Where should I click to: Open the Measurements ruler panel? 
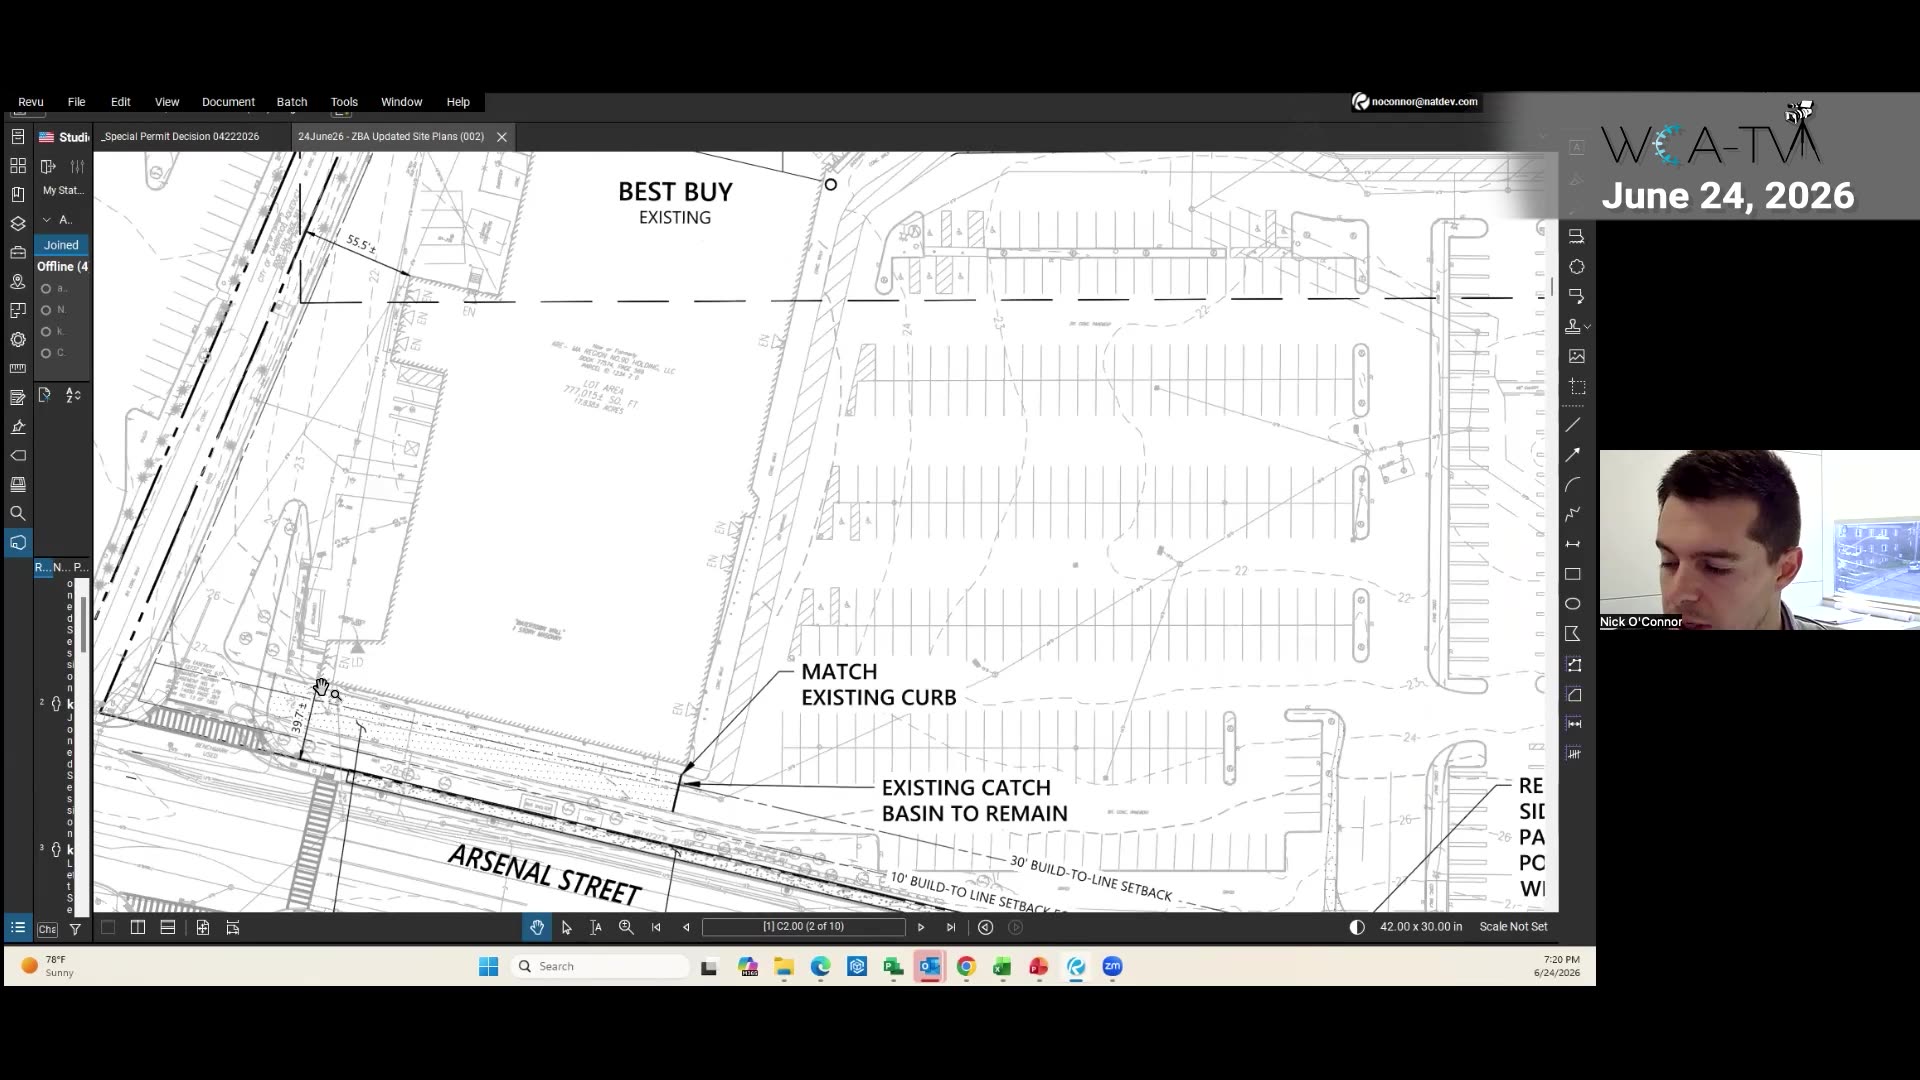tap(18, 368)
